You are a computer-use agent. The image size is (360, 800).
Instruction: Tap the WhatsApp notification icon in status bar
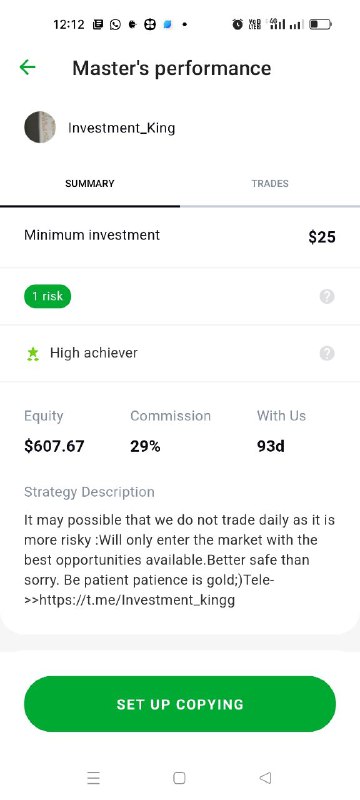tap(116, 24)
